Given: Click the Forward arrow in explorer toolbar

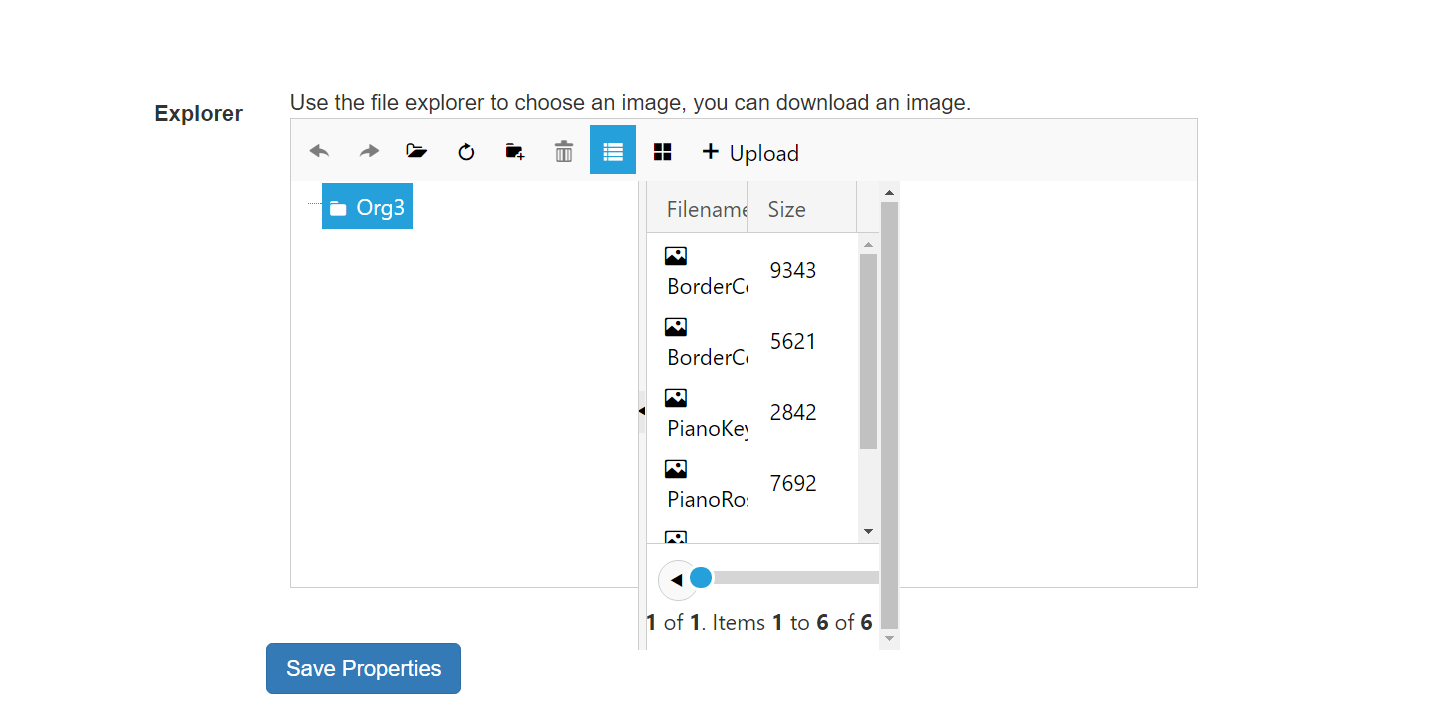Looking at the screenshot, I should pos(369,151).
